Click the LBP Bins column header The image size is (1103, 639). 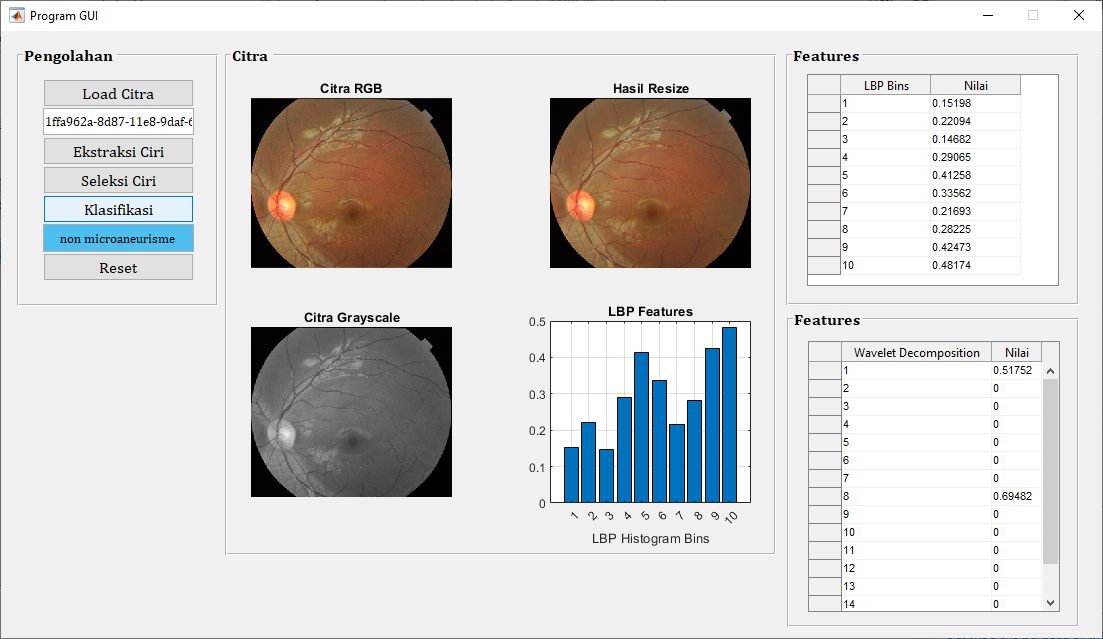tap(885, 85)
